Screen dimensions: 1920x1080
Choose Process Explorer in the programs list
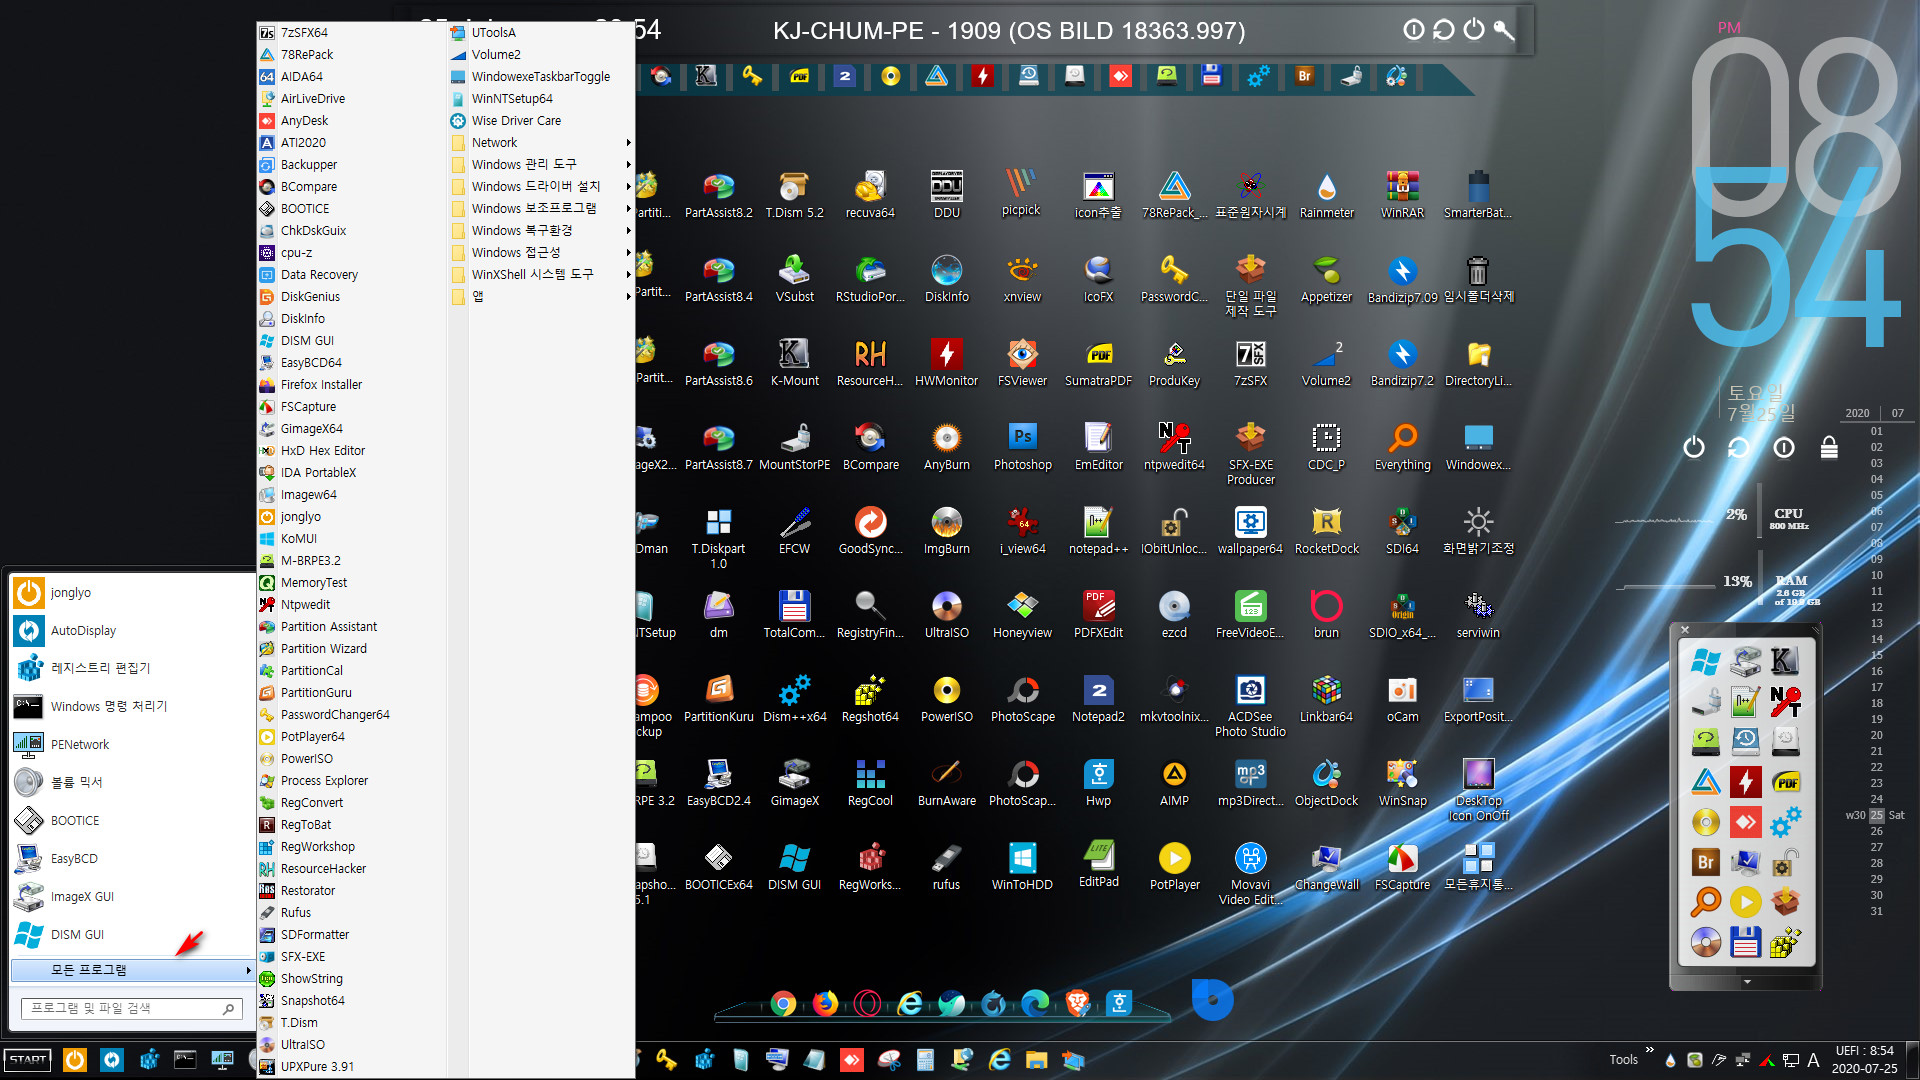click(350, 781)
